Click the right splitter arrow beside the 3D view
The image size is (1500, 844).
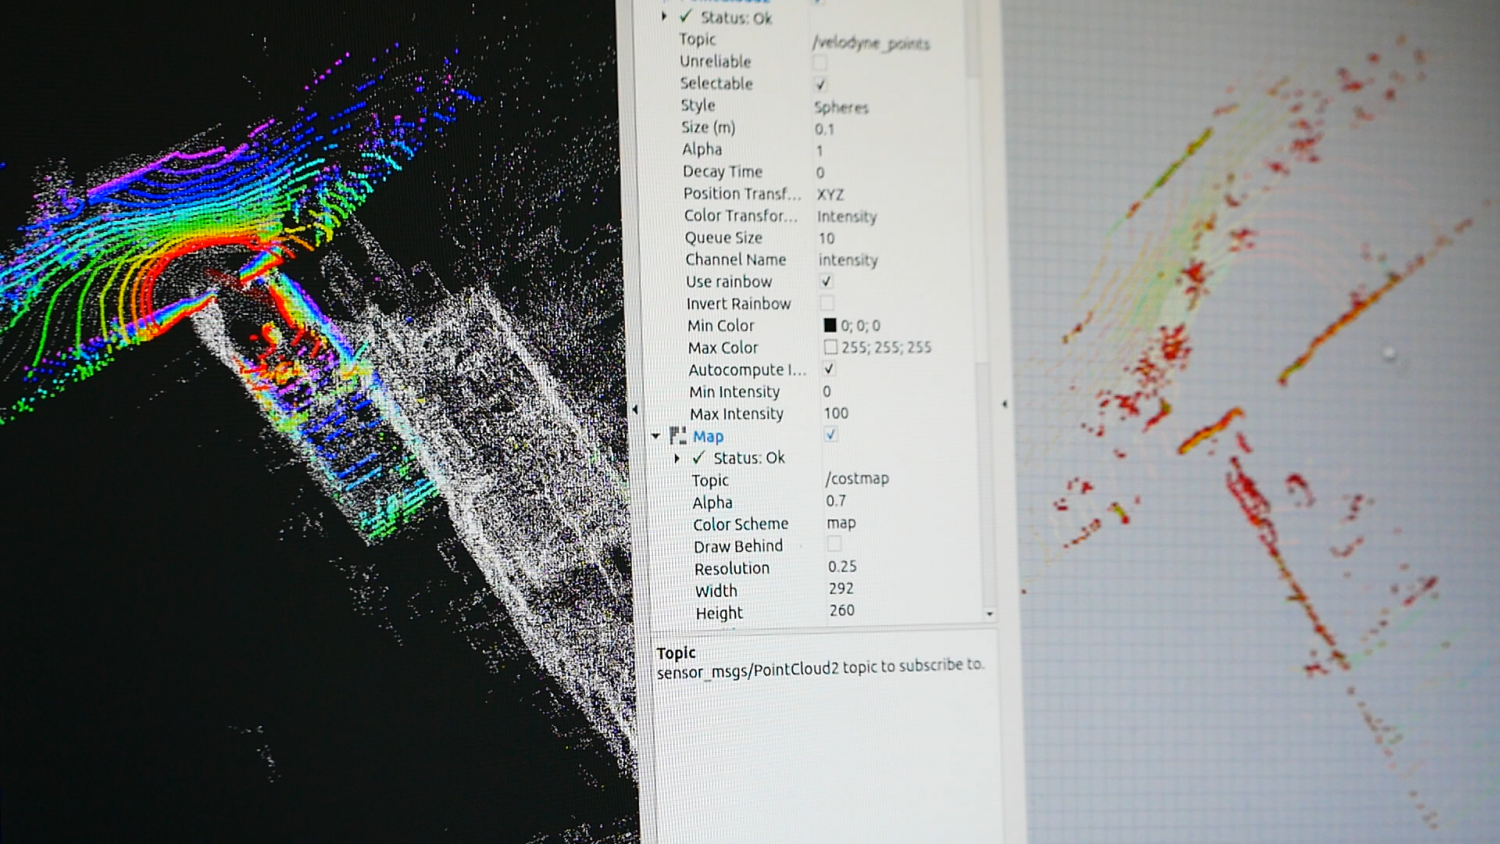click(1004, 404)
